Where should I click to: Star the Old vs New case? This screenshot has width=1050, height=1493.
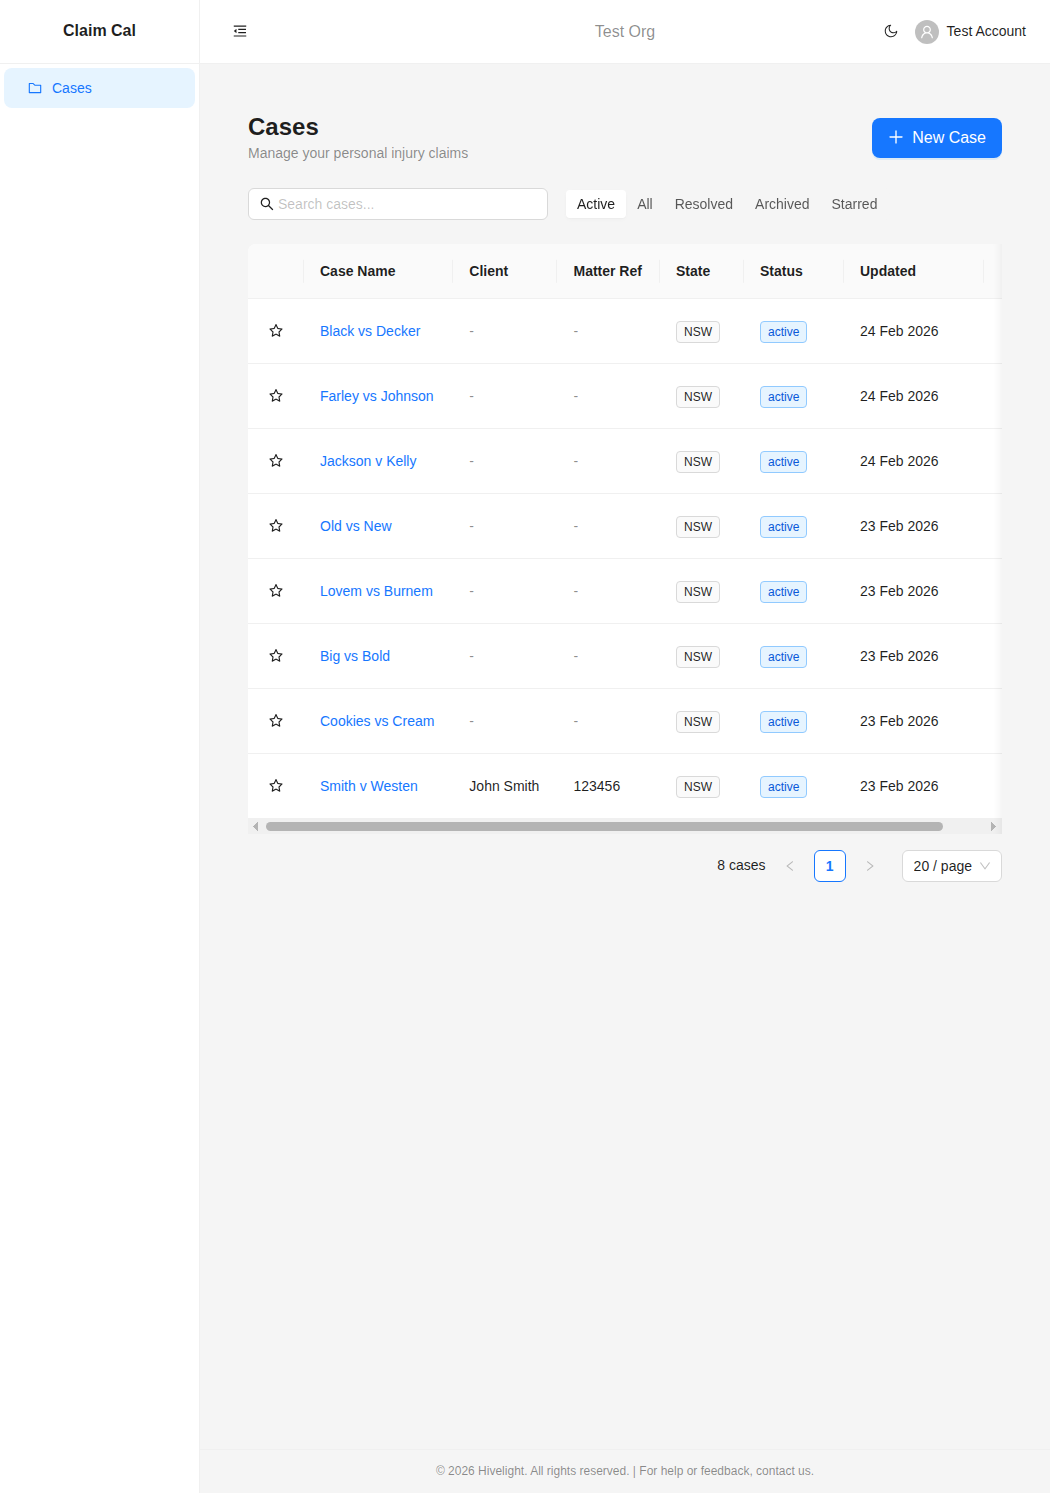coord(276,525)
